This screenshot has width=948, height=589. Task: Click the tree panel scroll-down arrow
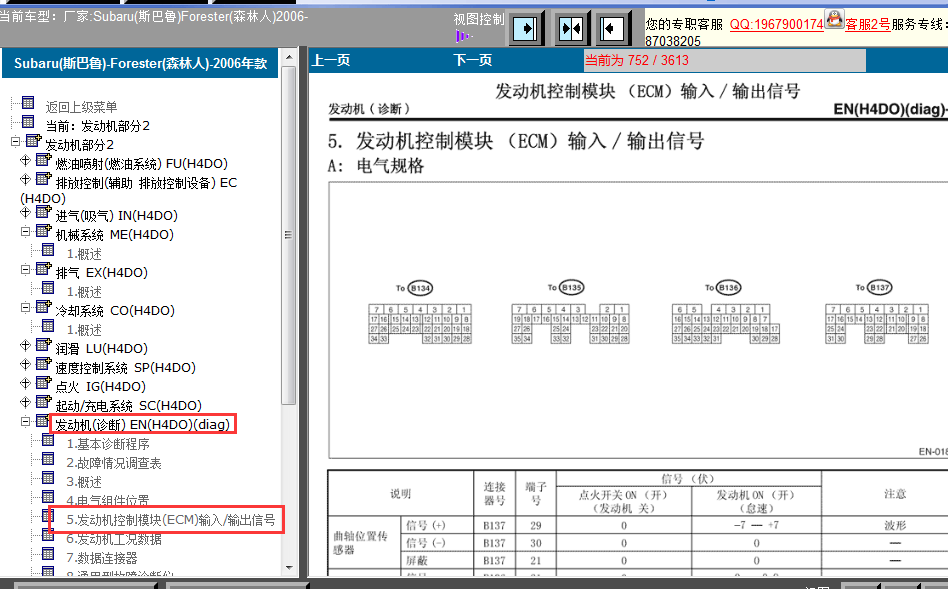click(x=288, y=568)
